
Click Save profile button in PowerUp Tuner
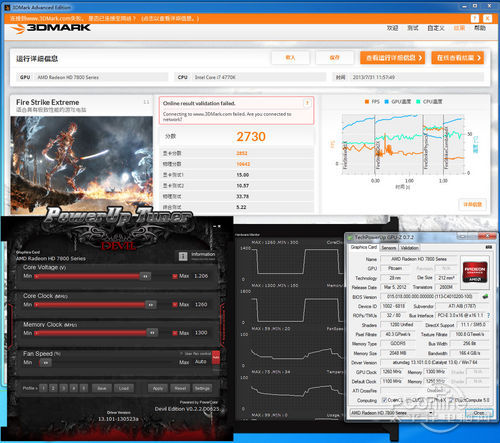click(x=102, y=388)
